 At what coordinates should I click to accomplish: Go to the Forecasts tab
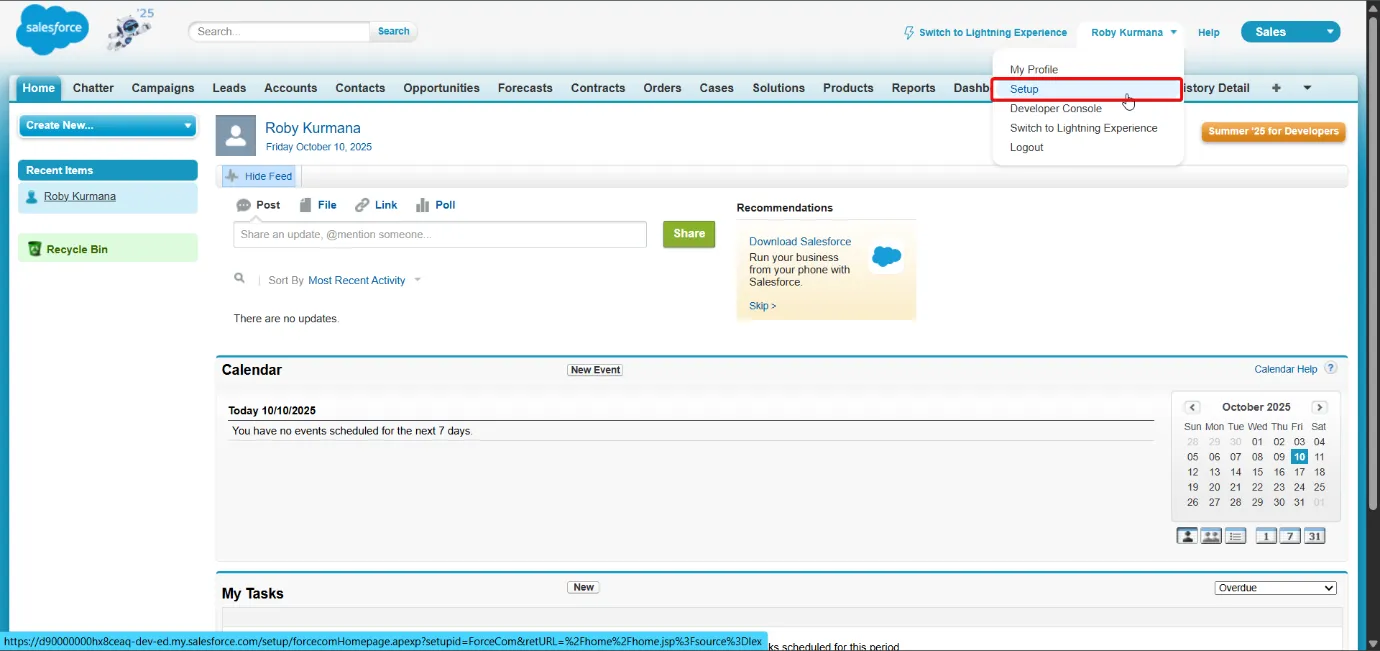(x=525, y=88)
